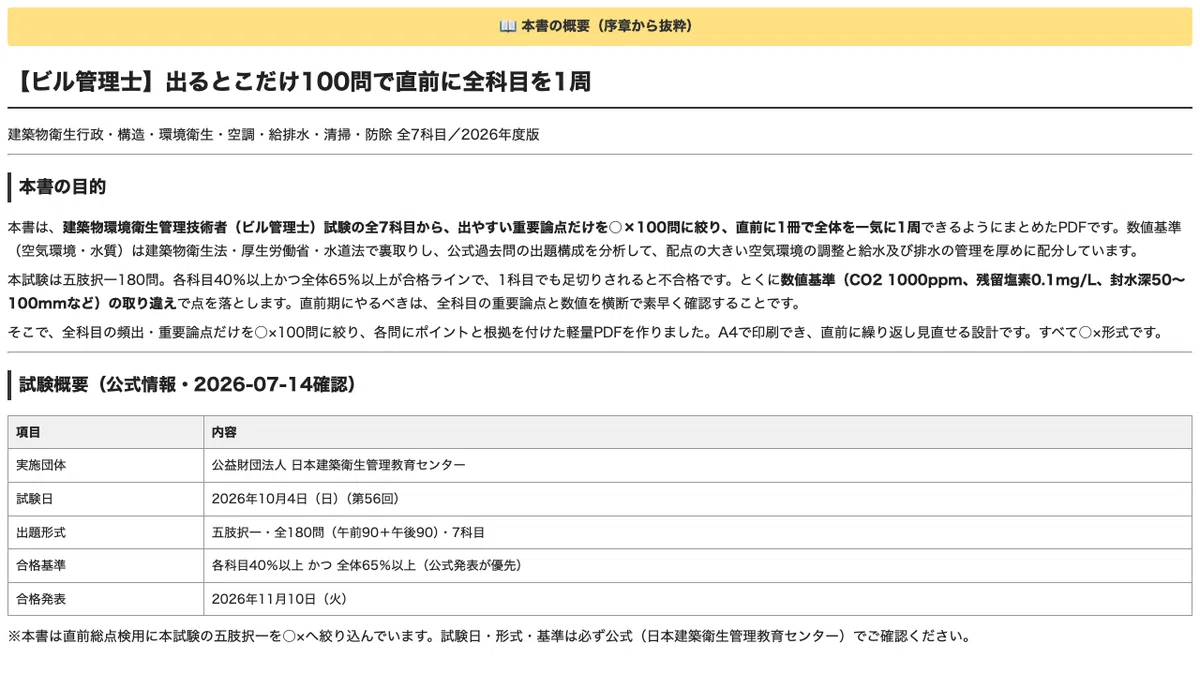Click the 合格基準 row label
Screen dimensions: 1200x688
point(106,565)
